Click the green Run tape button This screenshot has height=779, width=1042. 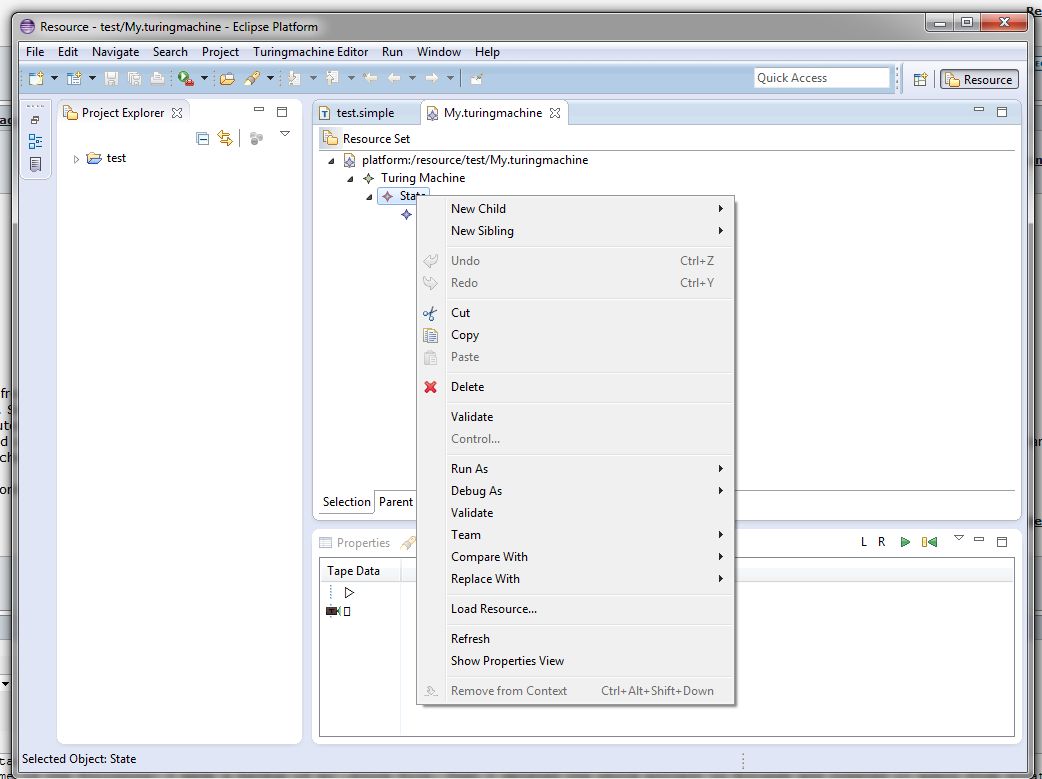pos(905,542)
